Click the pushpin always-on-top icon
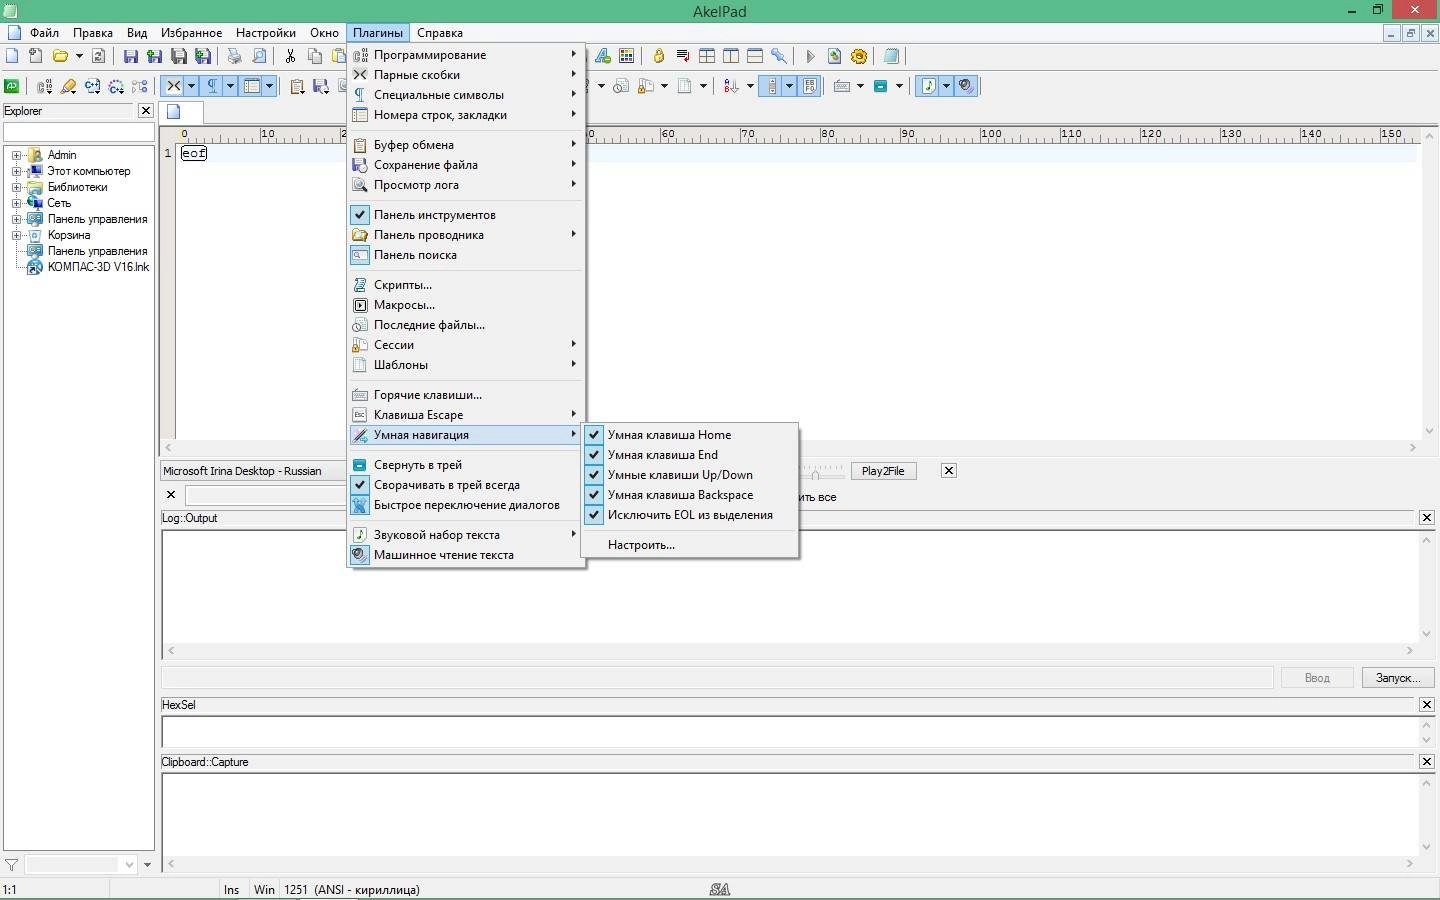The image size is (1440, 900). [x=779, y=56]
